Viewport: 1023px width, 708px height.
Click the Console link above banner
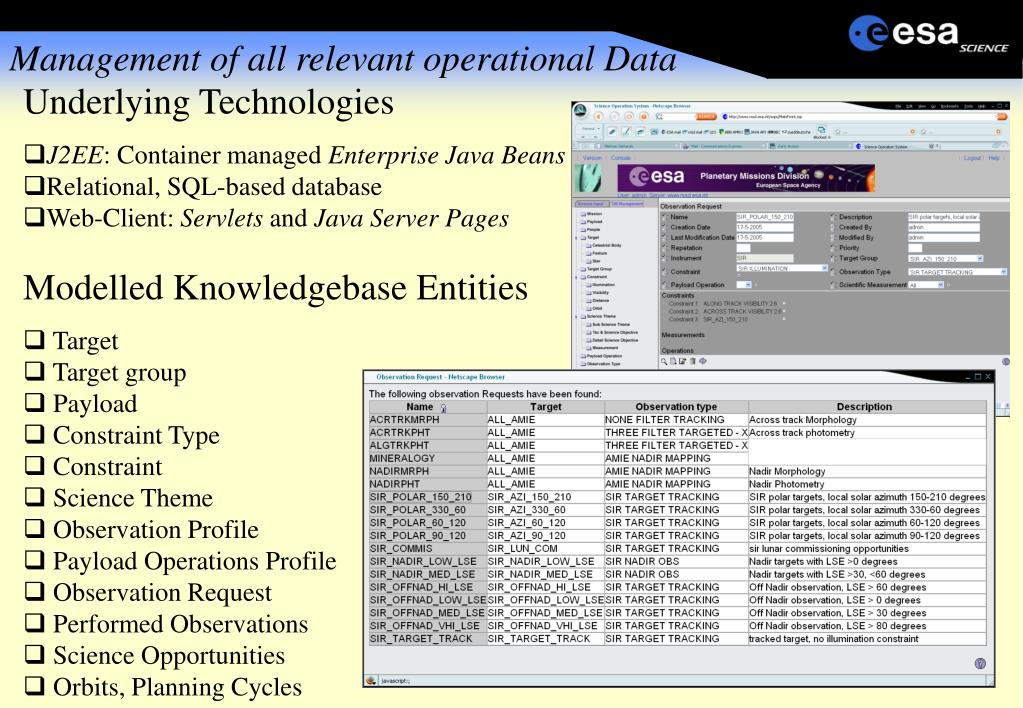tap(621, 158)
